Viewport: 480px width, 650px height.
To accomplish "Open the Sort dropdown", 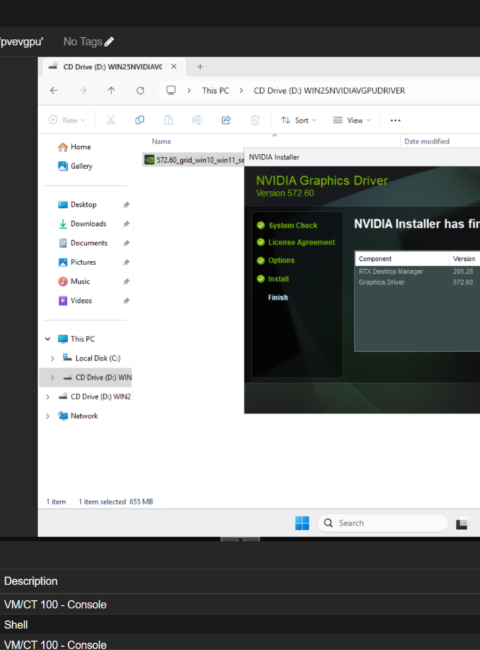I will (298, 120).
